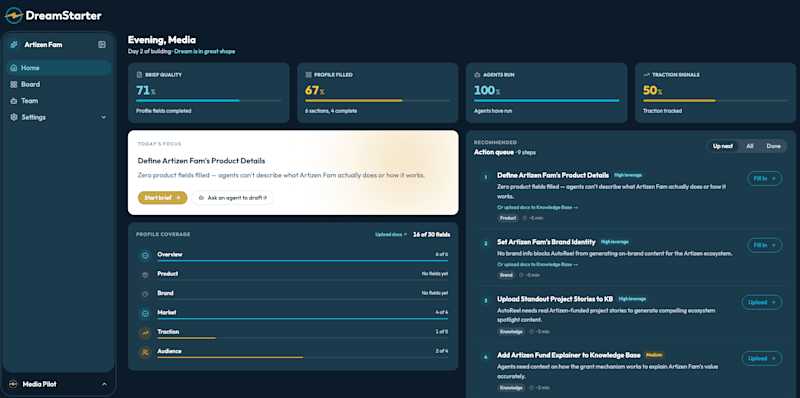
Task: Click the Brand coverage palette icon
Action: (x=145, y=294)
